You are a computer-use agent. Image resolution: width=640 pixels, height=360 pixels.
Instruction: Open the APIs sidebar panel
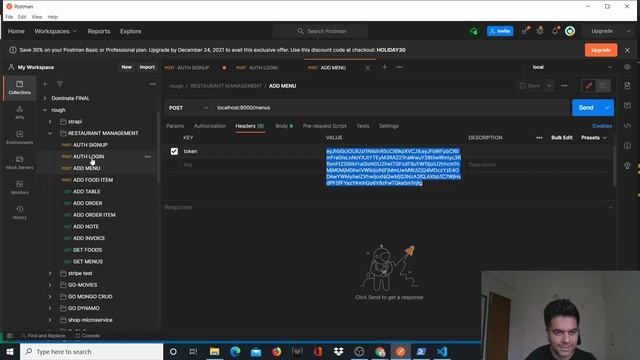click(x=19, y=112)
